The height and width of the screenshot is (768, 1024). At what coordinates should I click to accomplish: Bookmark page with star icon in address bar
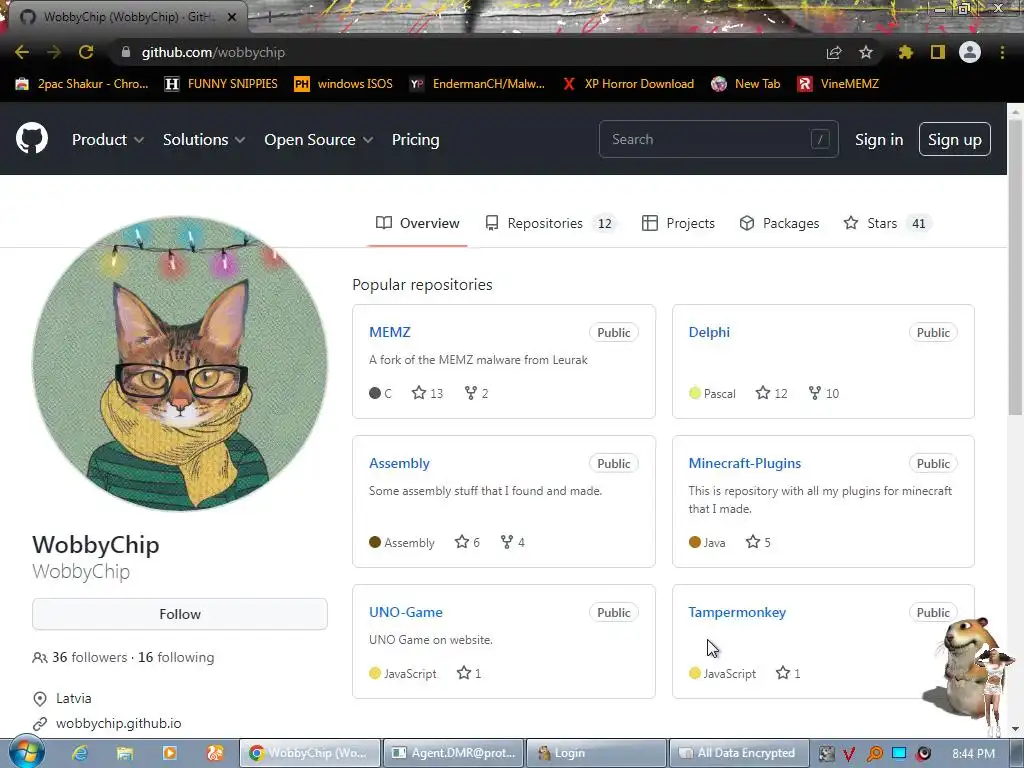click(x=866, y=52)
